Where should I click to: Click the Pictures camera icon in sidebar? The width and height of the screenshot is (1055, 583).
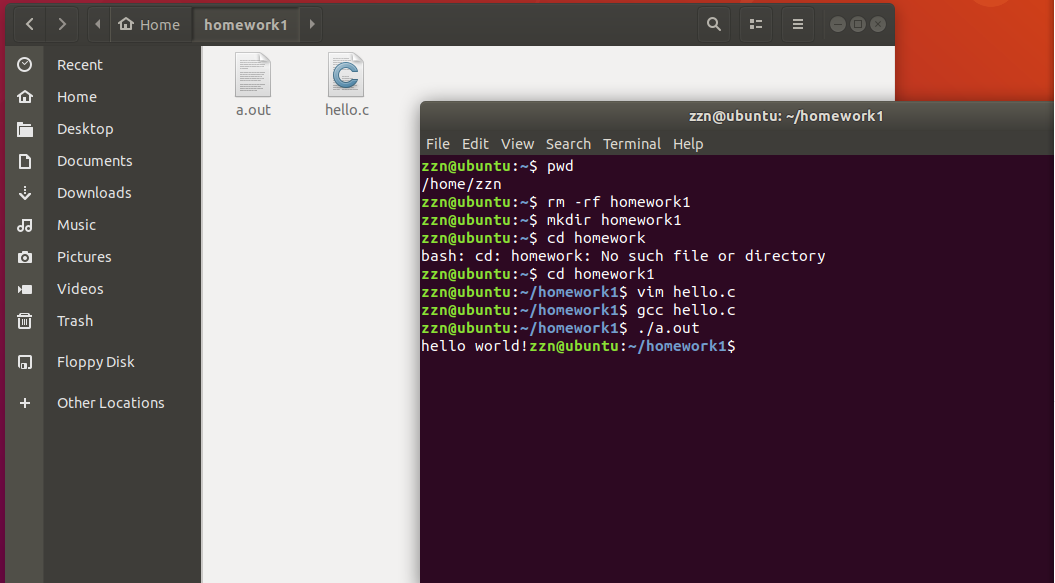click(25, 256)
